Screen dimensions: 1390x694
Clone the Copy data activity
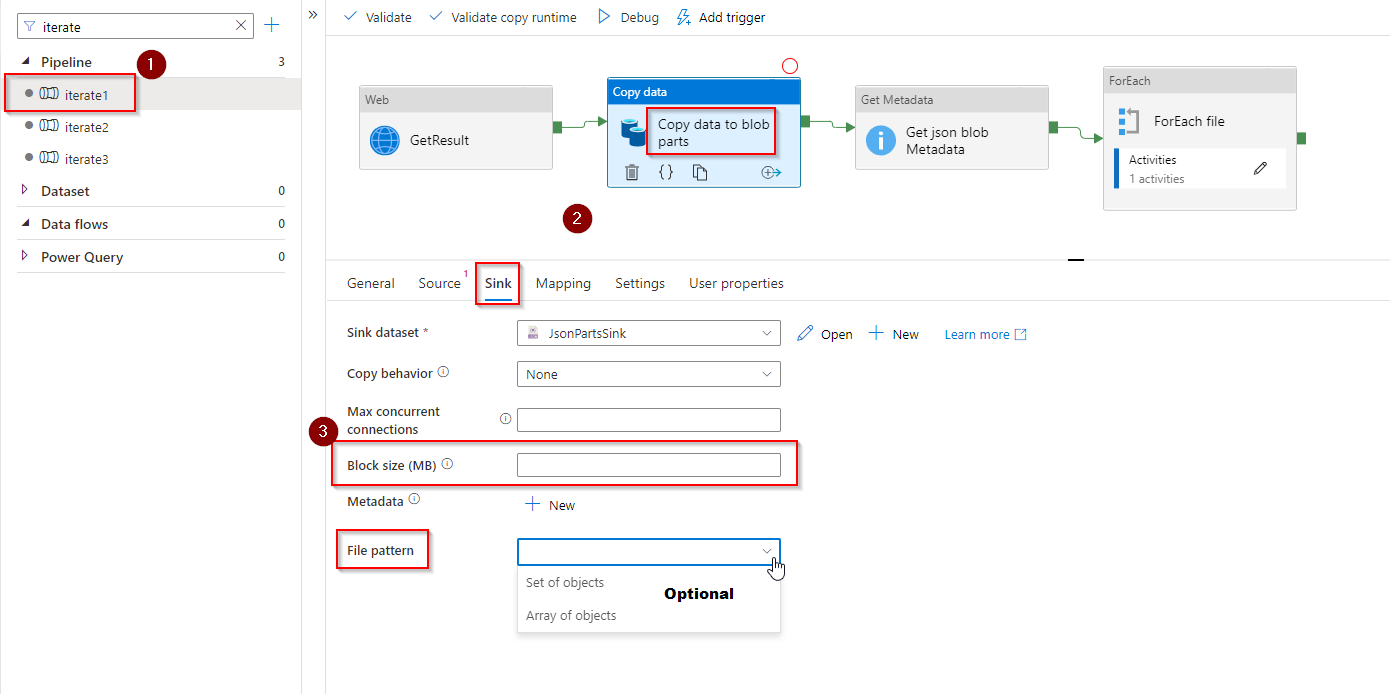point(700,172)
